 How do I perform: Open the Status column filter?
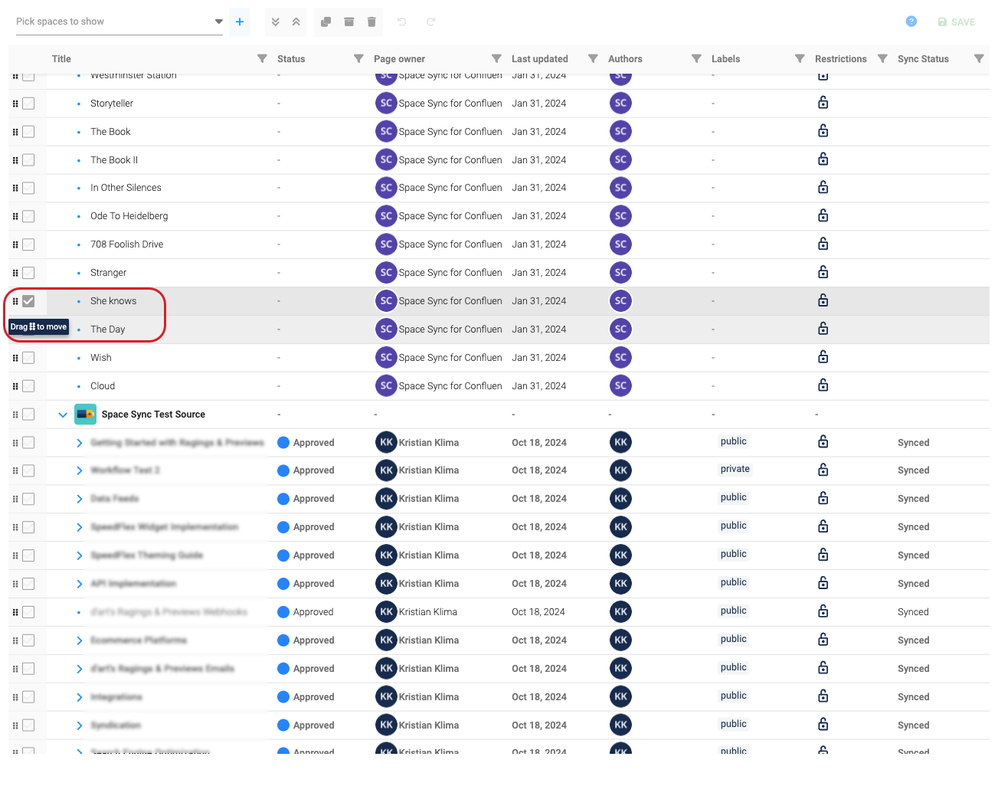pyautogui.click(x=358, y=59)
